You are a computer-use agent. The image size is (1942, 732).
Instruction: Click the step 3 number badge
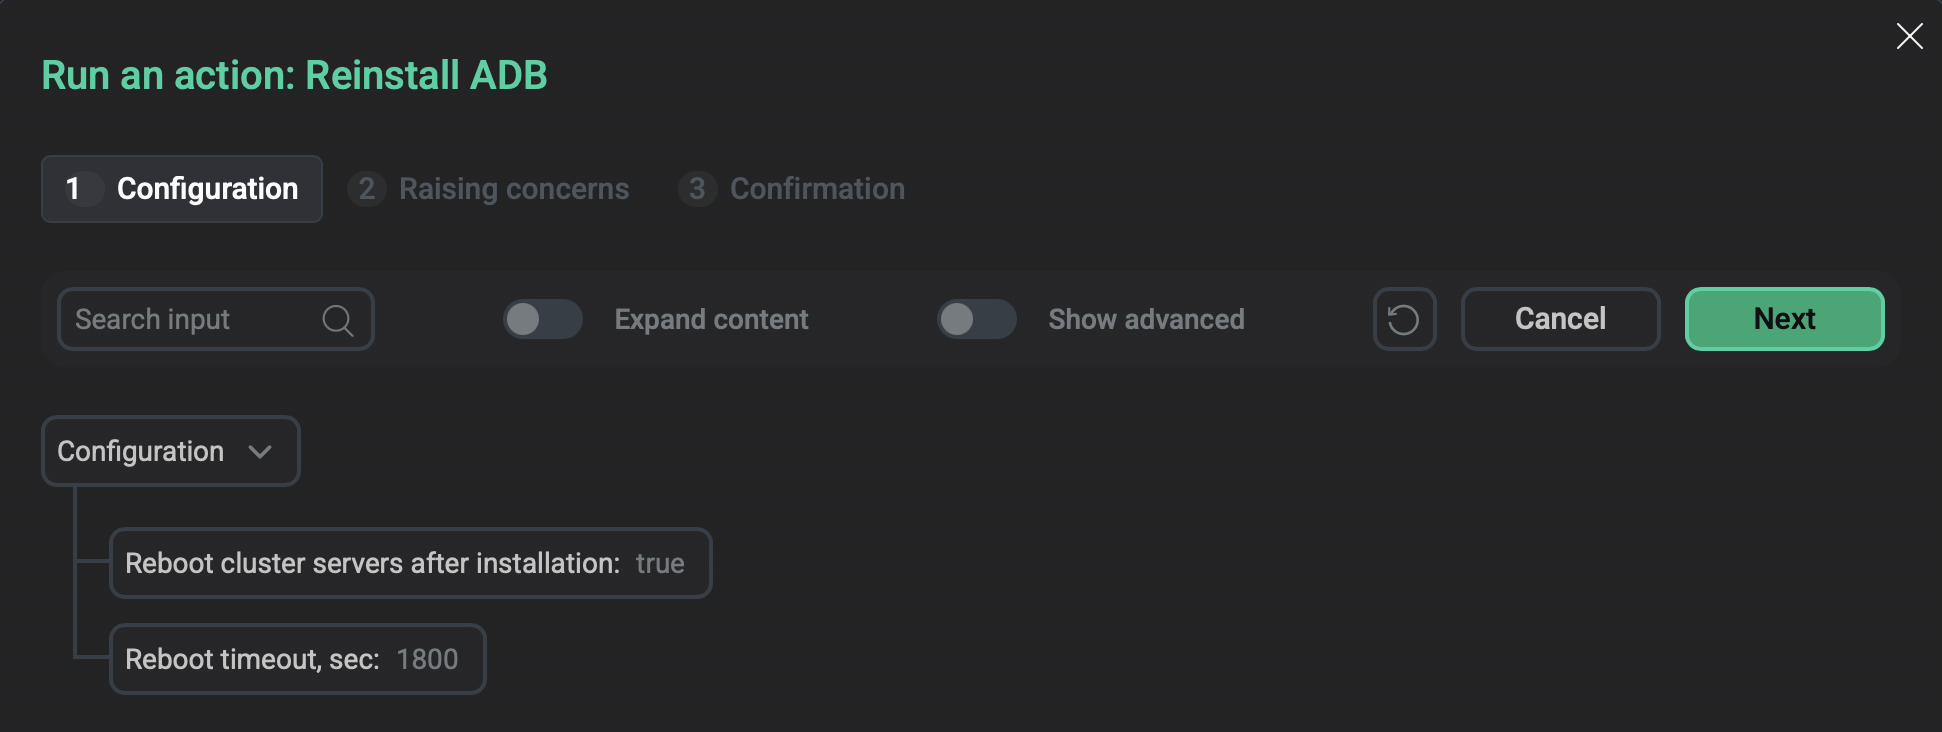(697, 189)
